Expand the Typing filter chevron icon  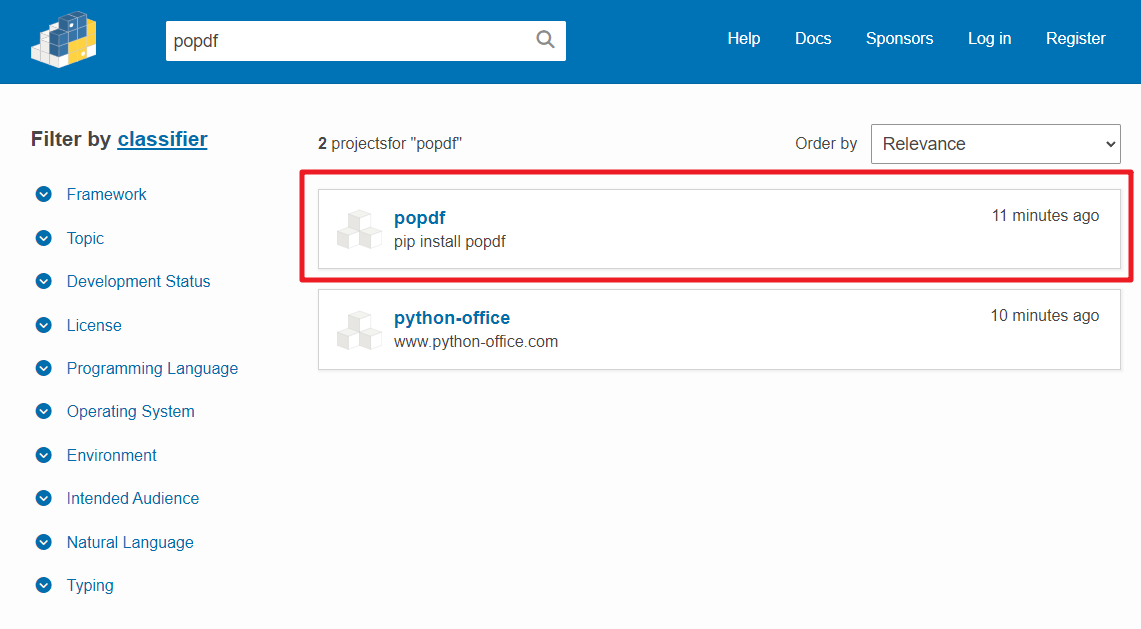[44, 585]
